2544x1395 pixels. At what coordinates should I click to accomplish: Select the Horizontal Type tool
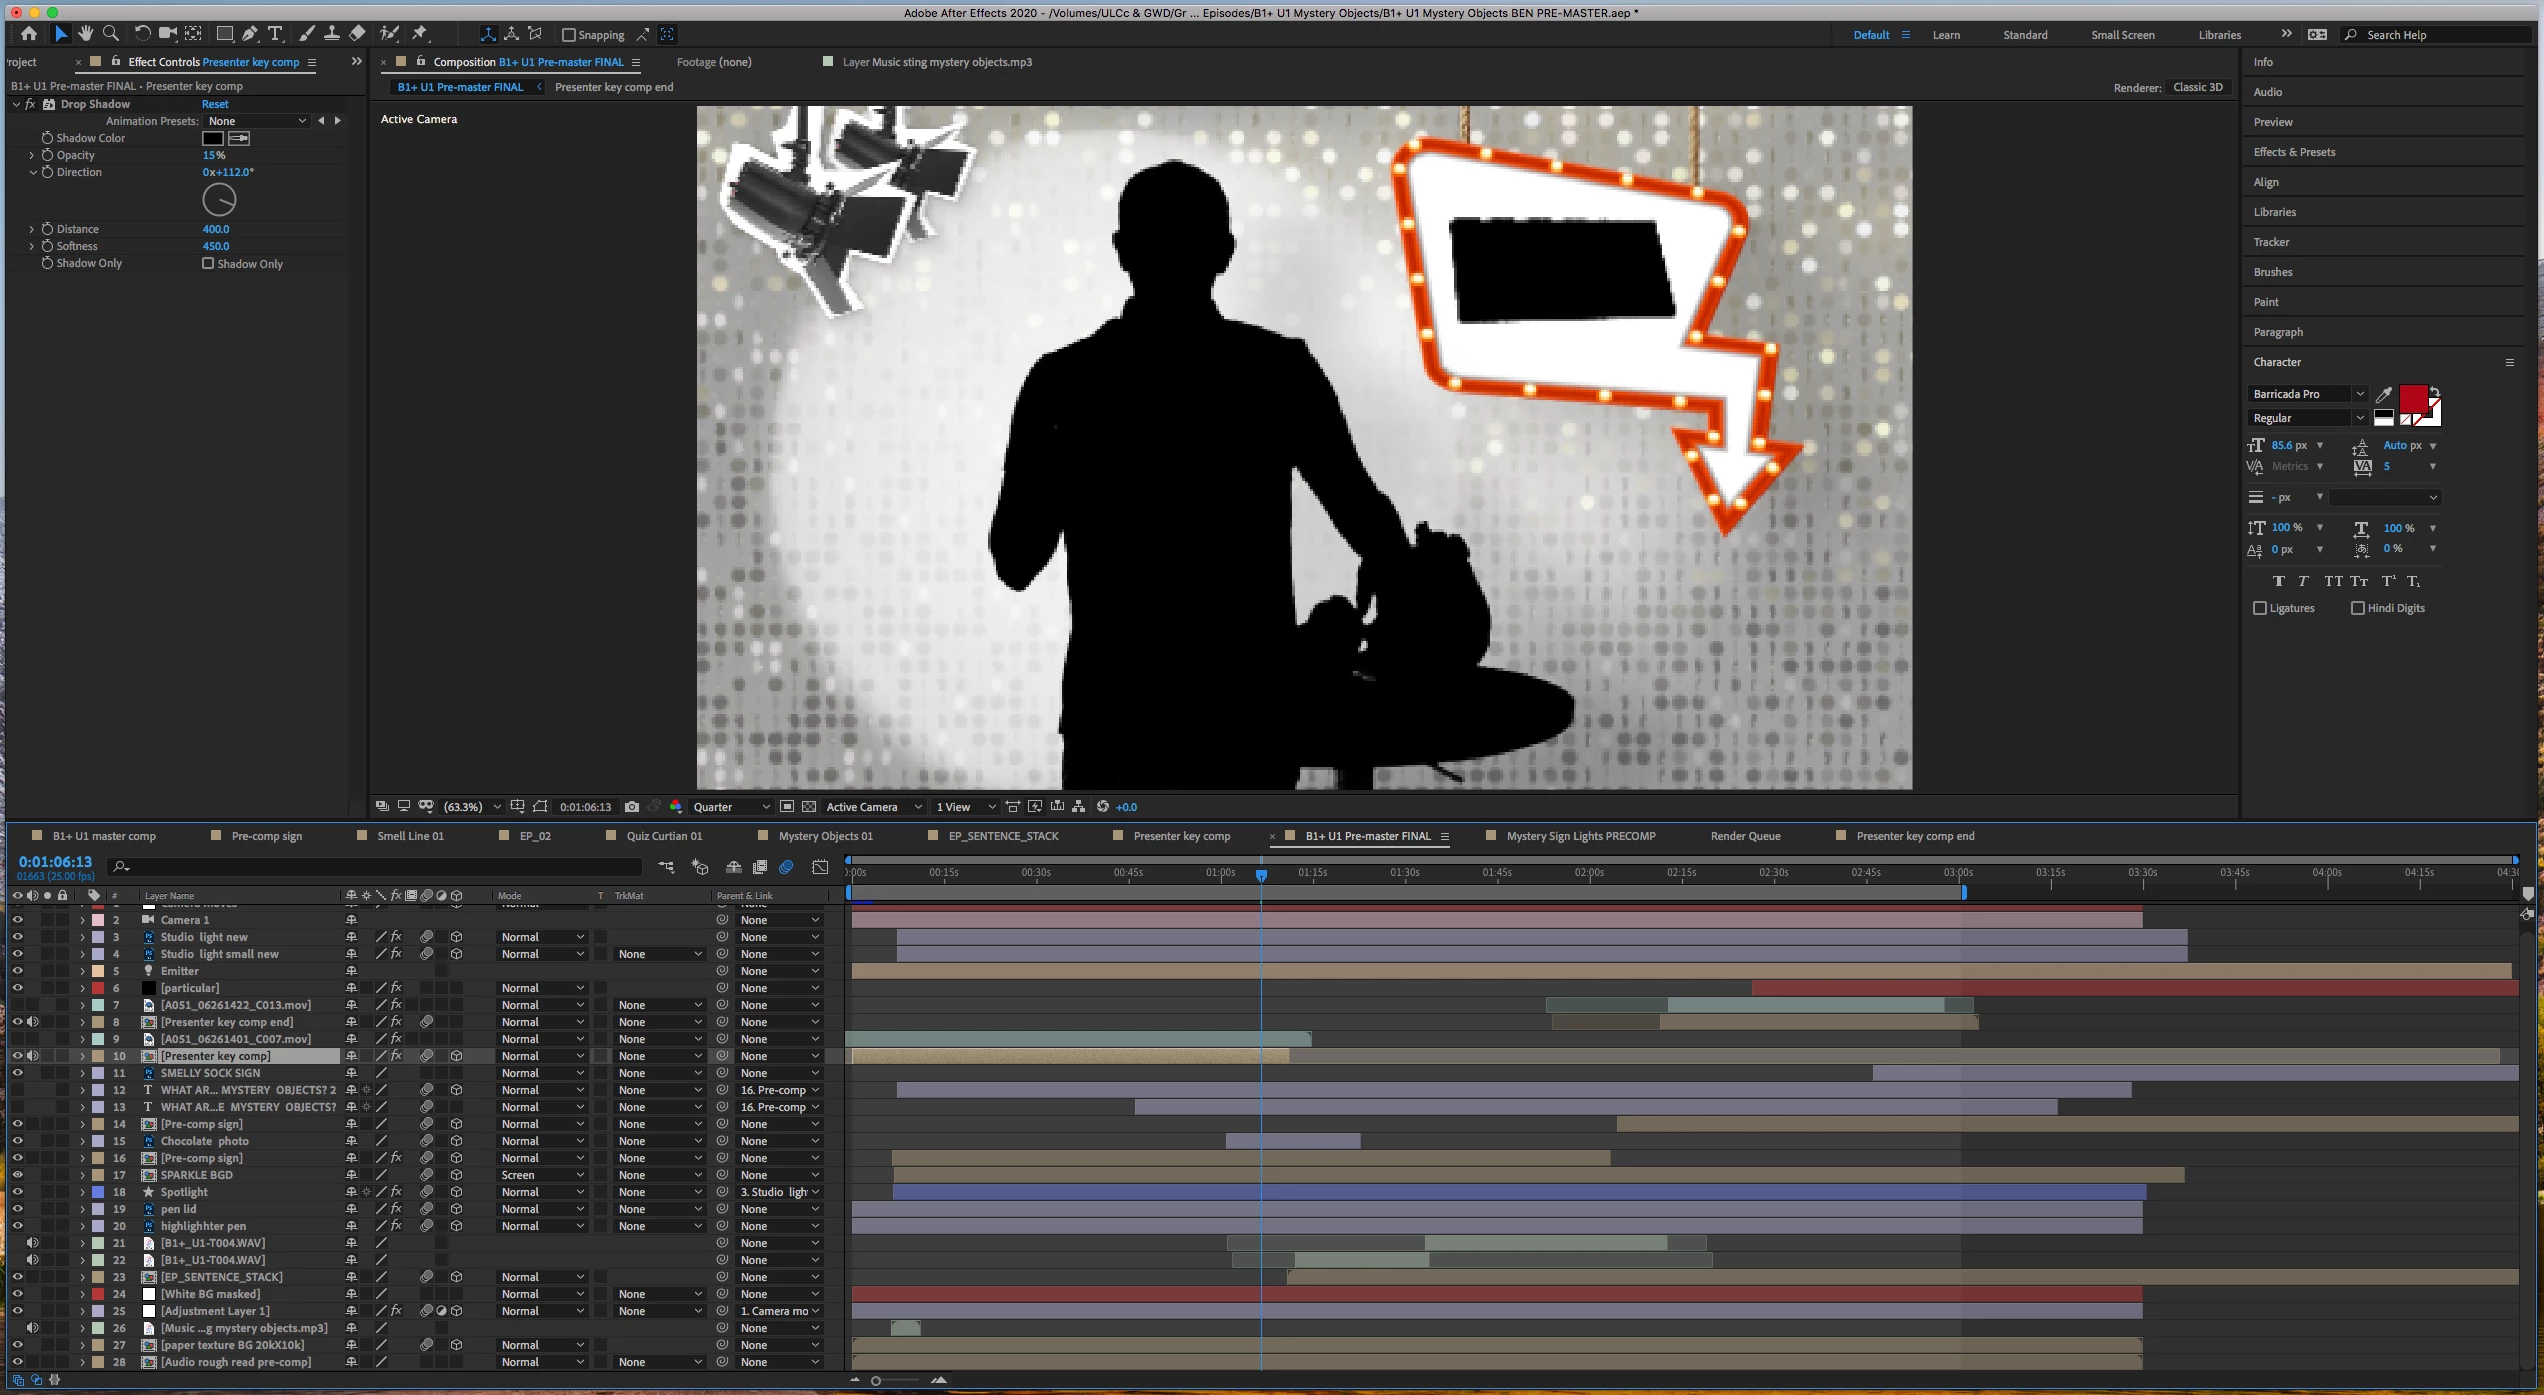(x=275, y=34)
